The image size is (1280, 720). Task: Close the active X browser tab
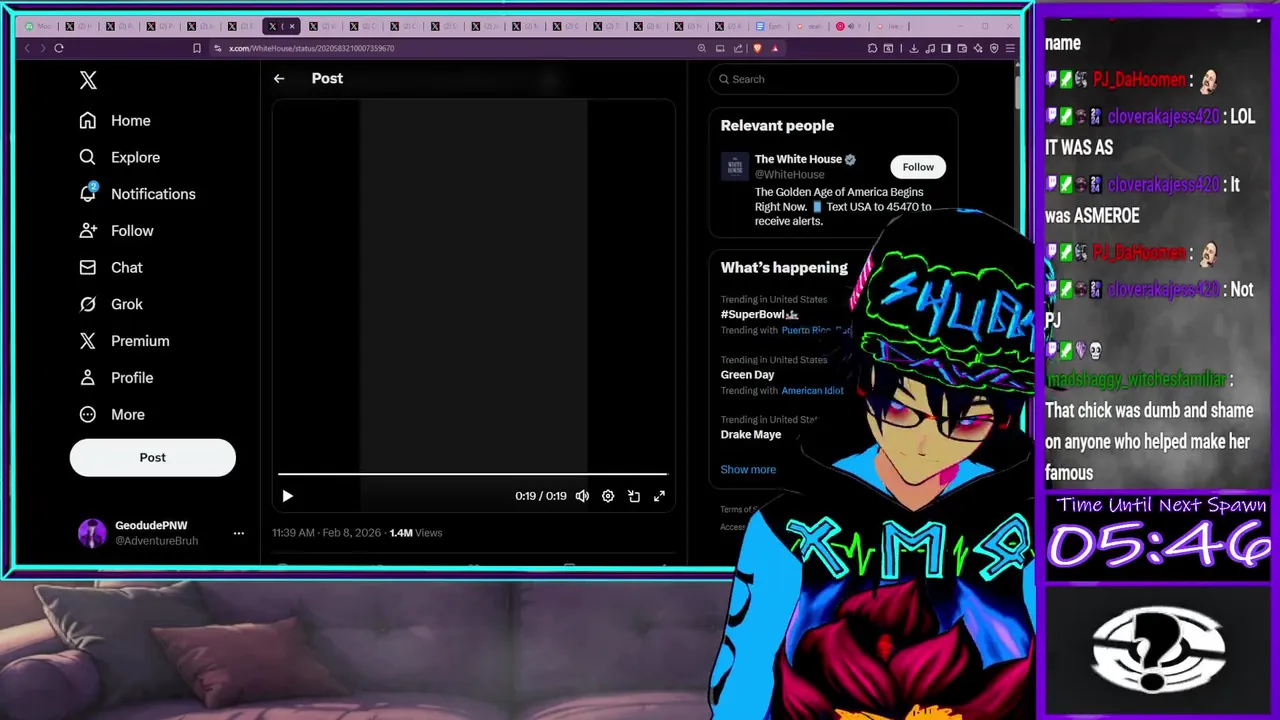(292, 26)
